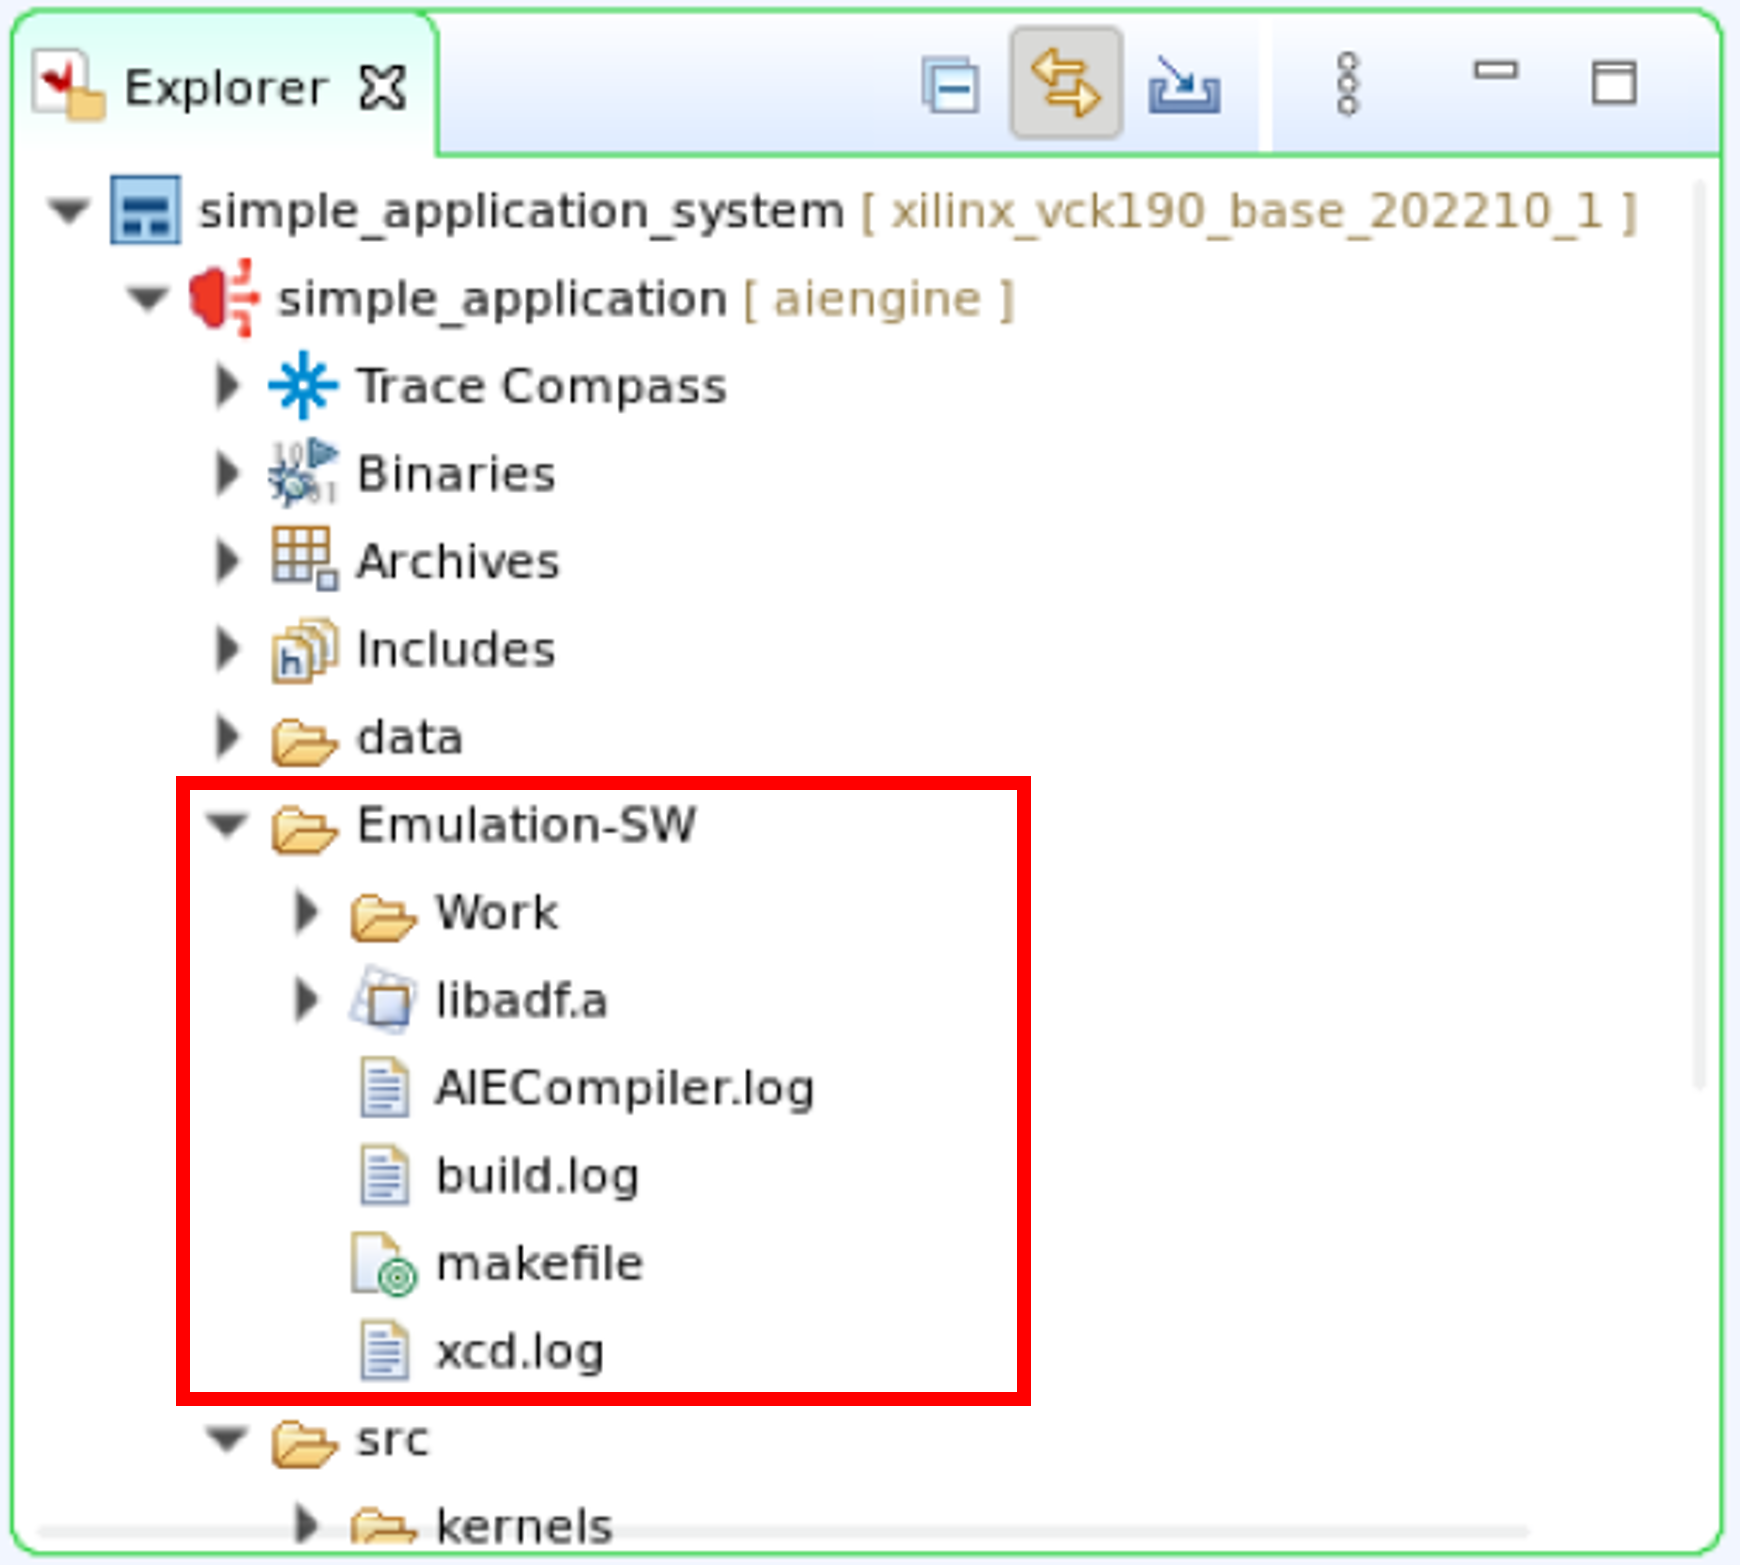Click the Collapse All toolbar icon
The width and height of the screenshot is (1740, 1565).
950,86
